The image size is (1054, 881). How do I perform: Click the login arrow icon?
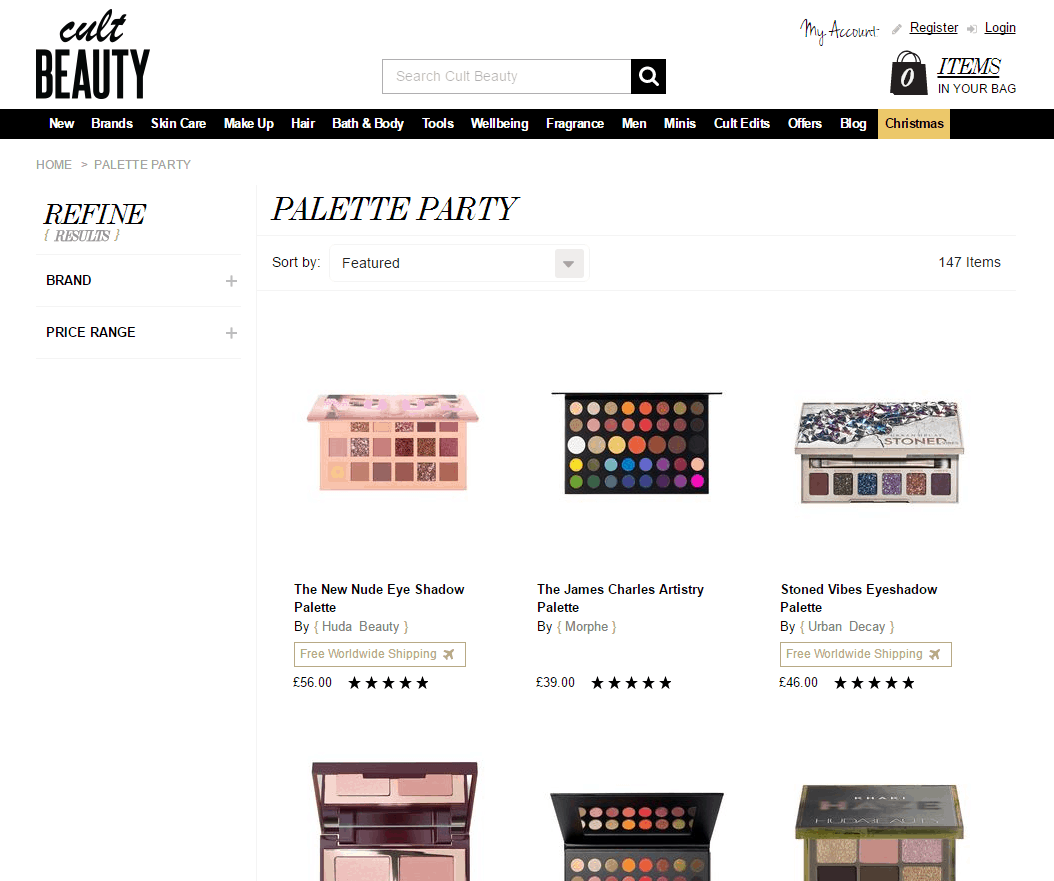coord(972,29)
